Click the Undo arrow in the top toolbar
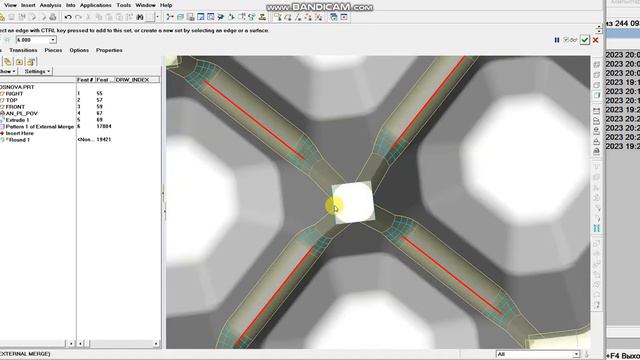Image resolution: width=640 pixels, height=360 pixels. [x=68, y=17]
